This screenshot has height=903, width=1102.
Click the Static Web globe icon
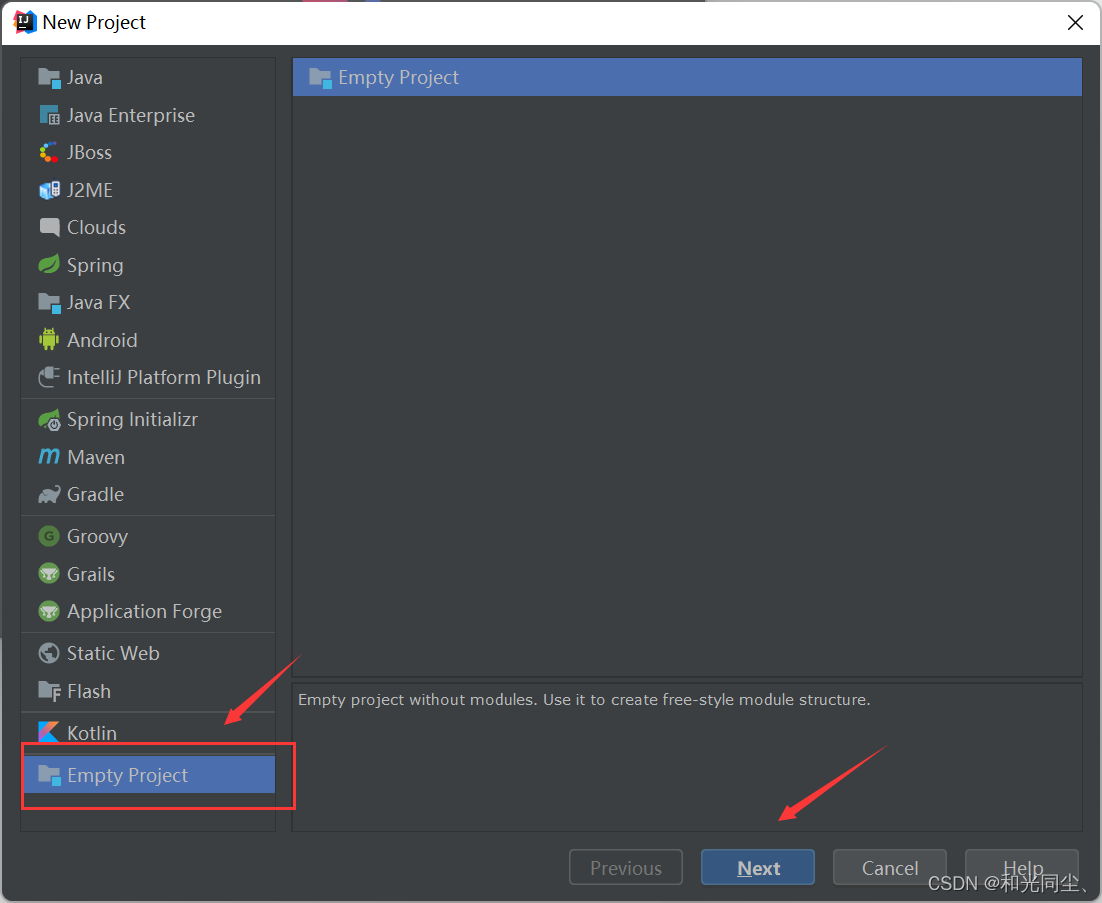click(x=49, y=653)
